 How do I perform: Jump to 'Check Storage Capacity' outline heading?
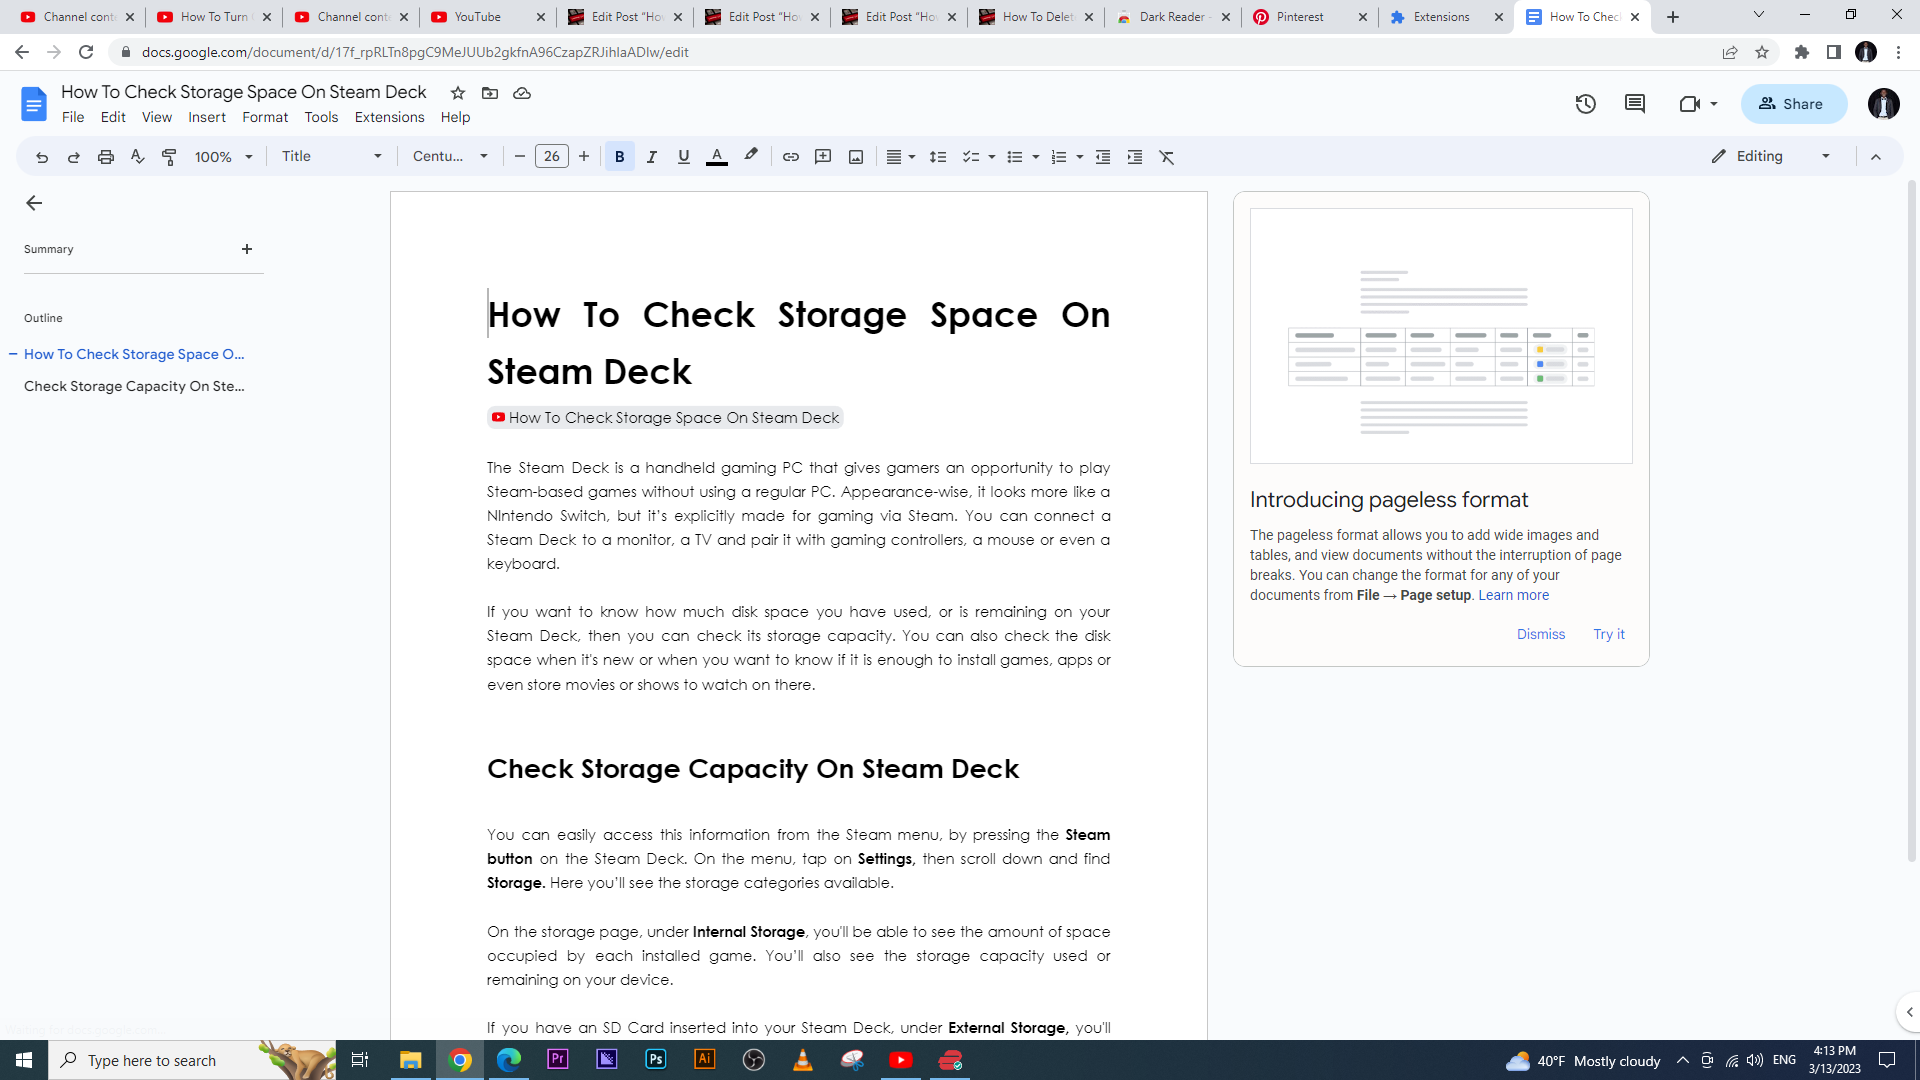(134, 386)
